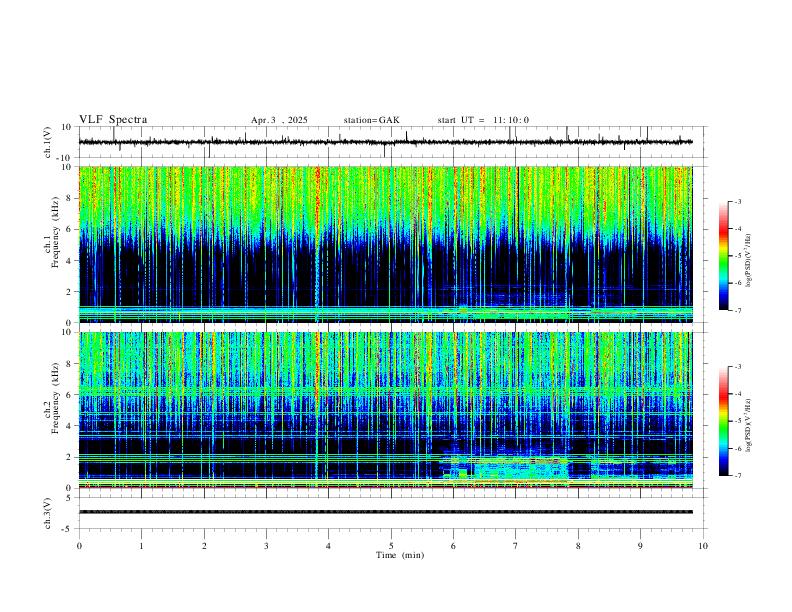Click time tick label "8" on the time axis
Image resolution: width=792 pixels, height=612 pixels.
578,546
